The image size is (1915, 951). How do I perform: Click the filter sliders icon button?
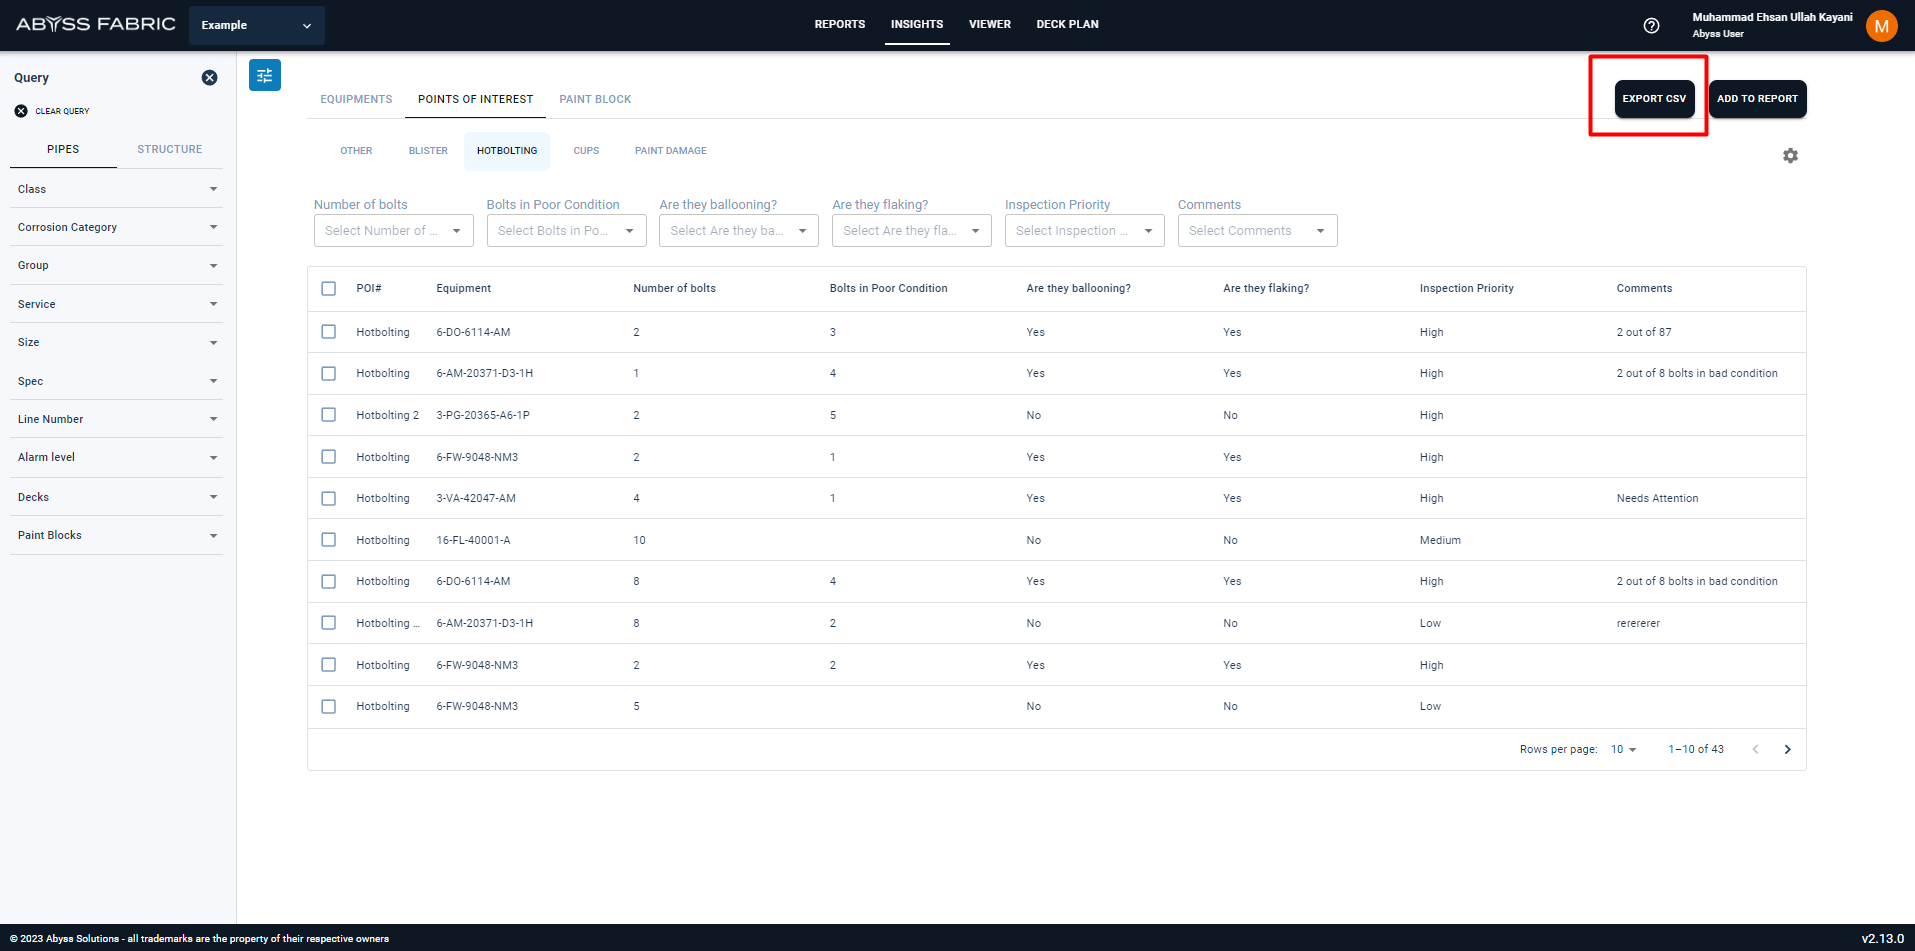pos(265,76)
